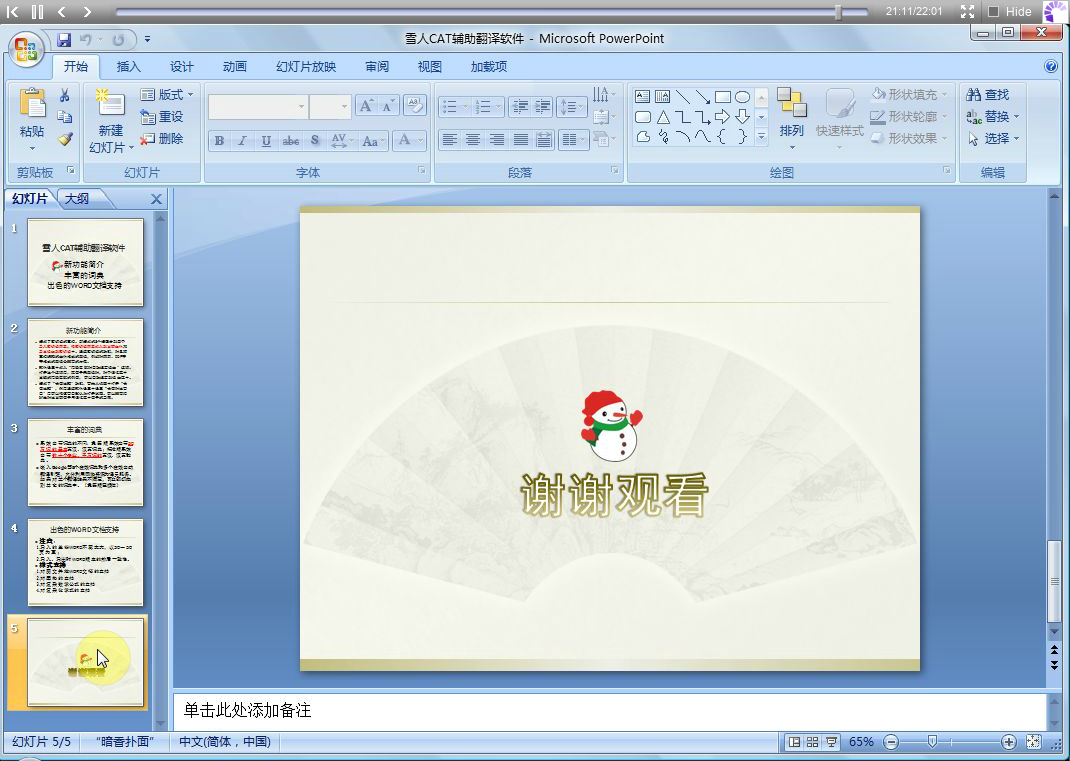1070x761 pixels.
Task: Toggle the Hide checkbox in player
Action: 994,12
